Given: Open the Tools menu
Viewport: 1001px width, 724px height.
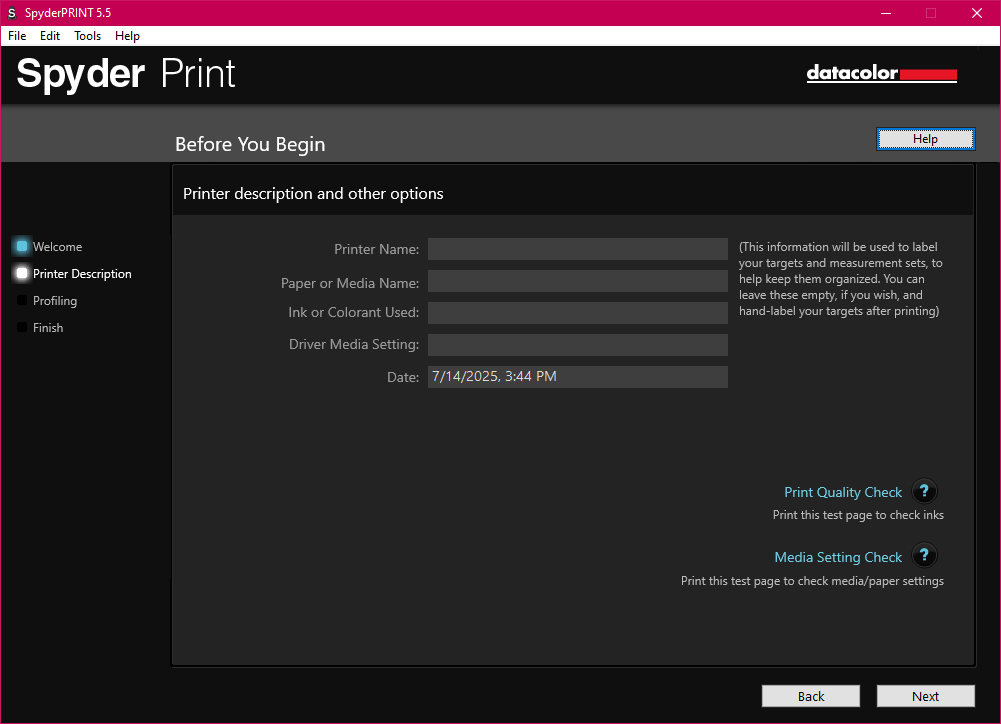Looking at the screenshot, I should 87,36.
